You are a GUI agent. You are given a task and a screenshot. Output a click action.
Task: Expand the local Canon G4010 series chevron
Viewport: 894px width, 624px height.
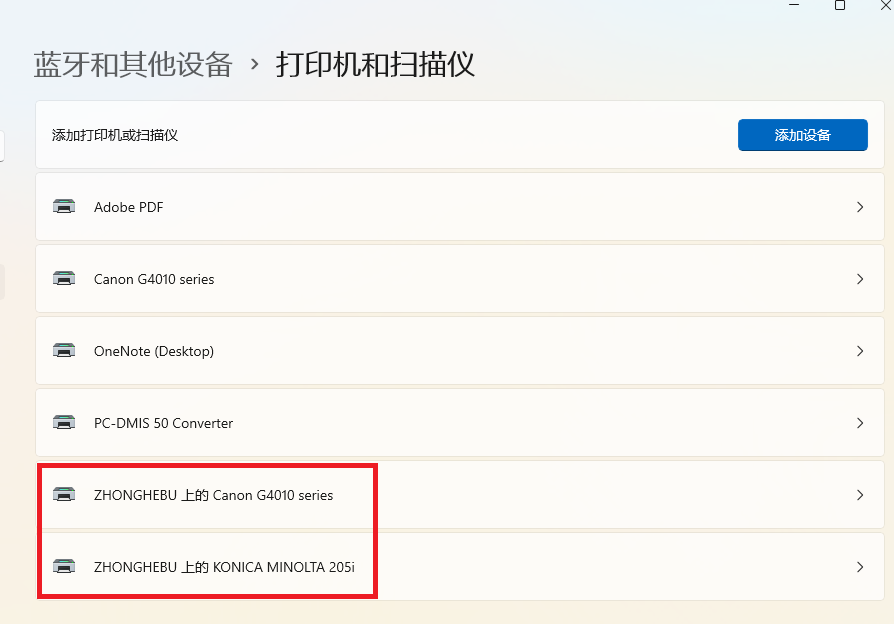860,279
